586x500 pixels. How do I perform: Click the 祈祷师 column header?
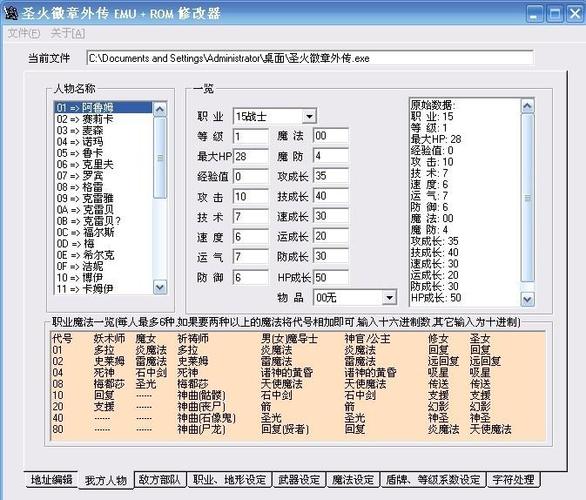click(x=193, y=339)
